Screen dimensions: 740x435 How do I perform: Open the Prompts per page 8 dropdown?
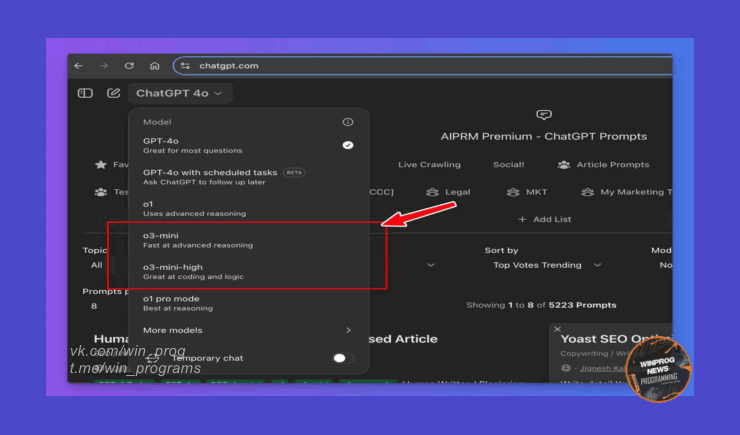94,306
